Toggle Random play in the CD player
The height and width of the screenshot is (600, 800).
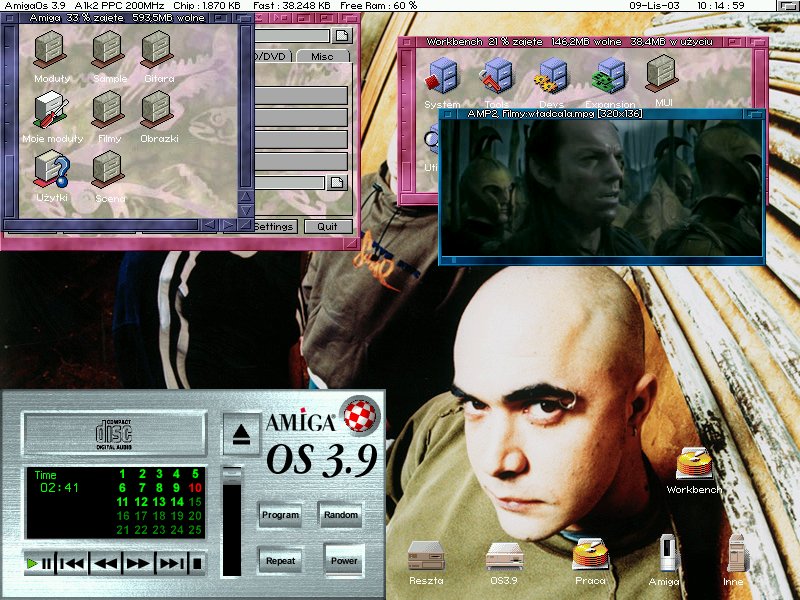tap(340, 515)
